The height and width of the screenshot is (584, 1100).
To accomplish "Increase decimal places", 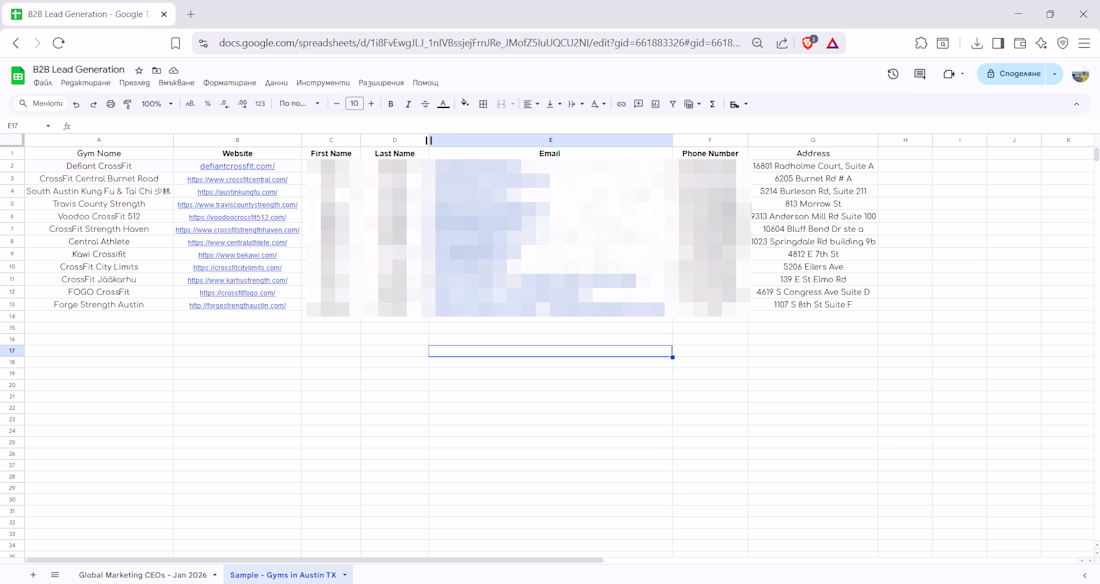I will tap(242, 104).
